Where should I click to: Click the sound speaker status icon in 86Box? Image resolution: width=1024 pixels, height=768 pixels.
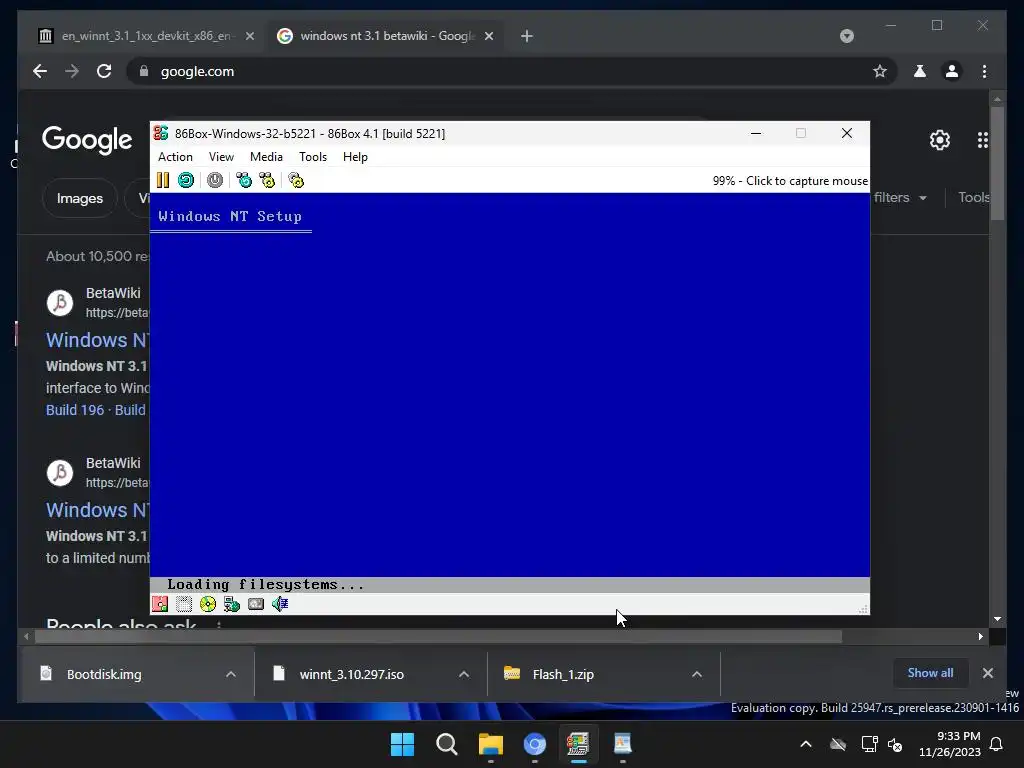280,604
